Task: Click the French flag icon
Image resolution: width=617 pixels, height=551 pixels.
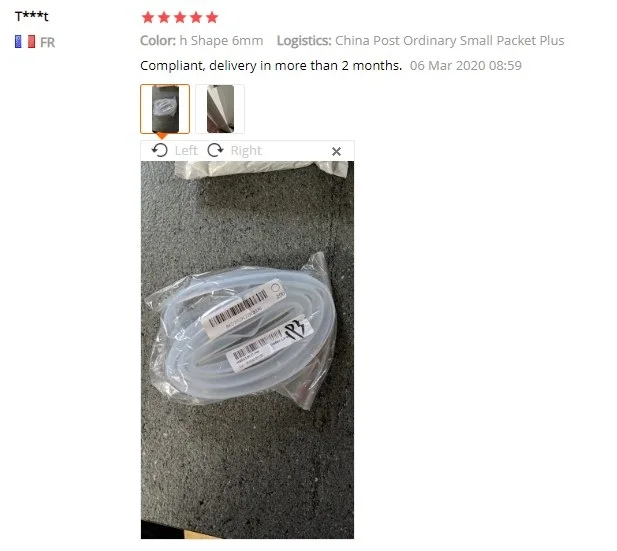Action: pyautogui.click(x=25, y=42)
